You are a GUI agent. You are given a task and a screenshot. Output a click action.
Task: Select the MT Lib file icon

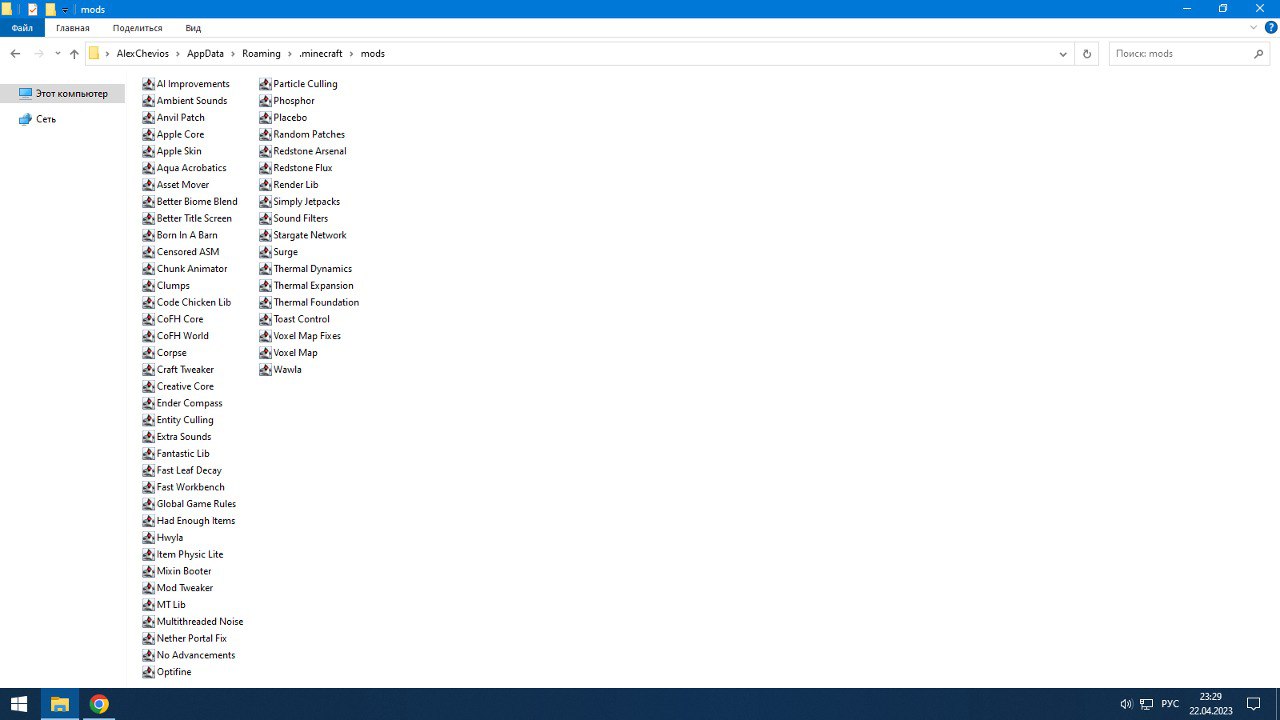click(148, 605)
